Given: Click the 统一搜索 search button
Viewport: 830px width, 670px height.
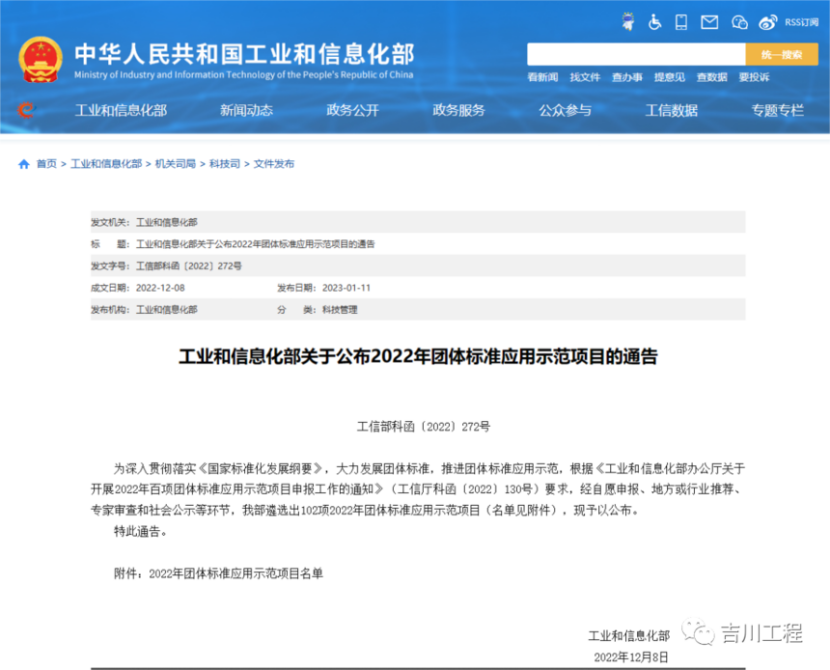Looking at the screenshot, I should pos(782,55).
